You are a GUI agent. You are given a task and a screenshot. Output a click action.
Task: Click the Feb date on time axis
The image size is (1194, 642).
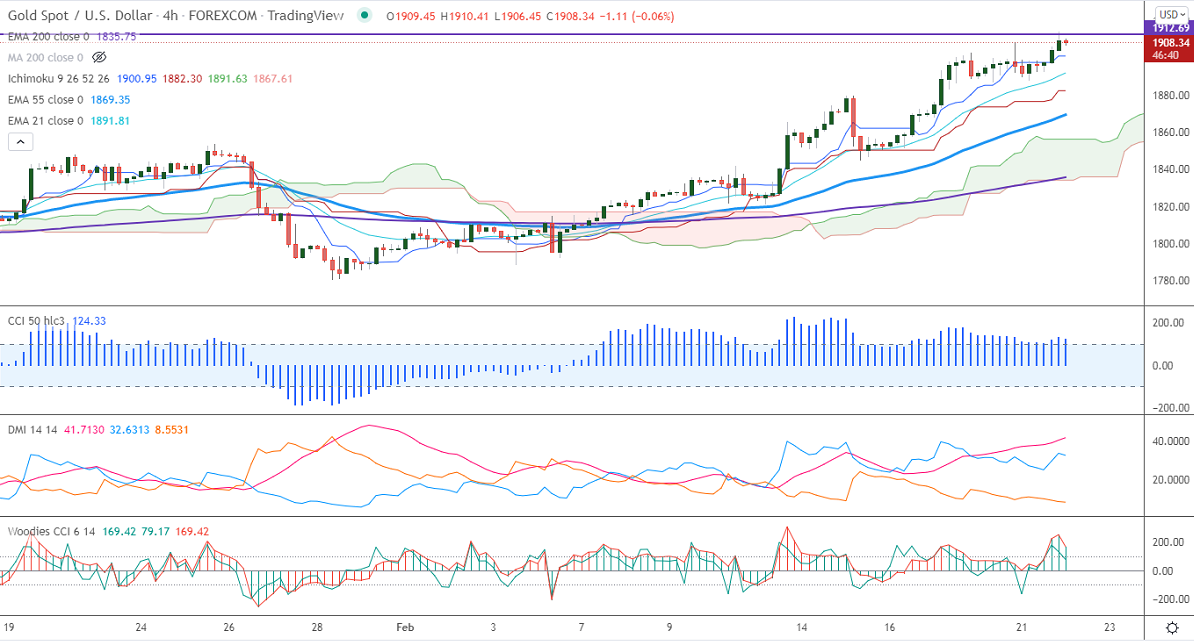405,628
